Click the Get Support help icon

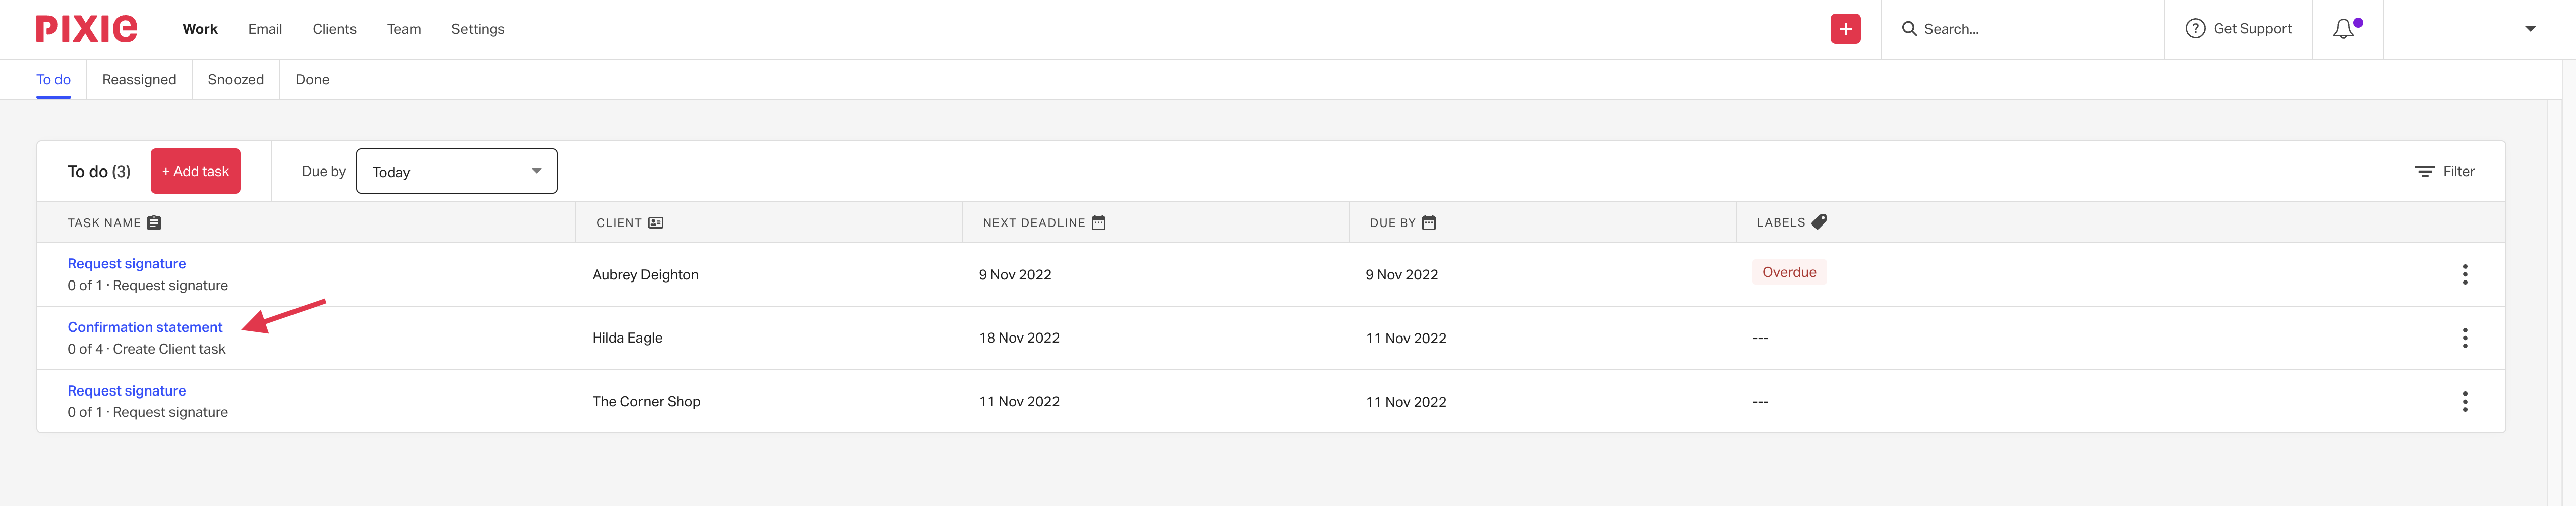tap(2195, 29)
